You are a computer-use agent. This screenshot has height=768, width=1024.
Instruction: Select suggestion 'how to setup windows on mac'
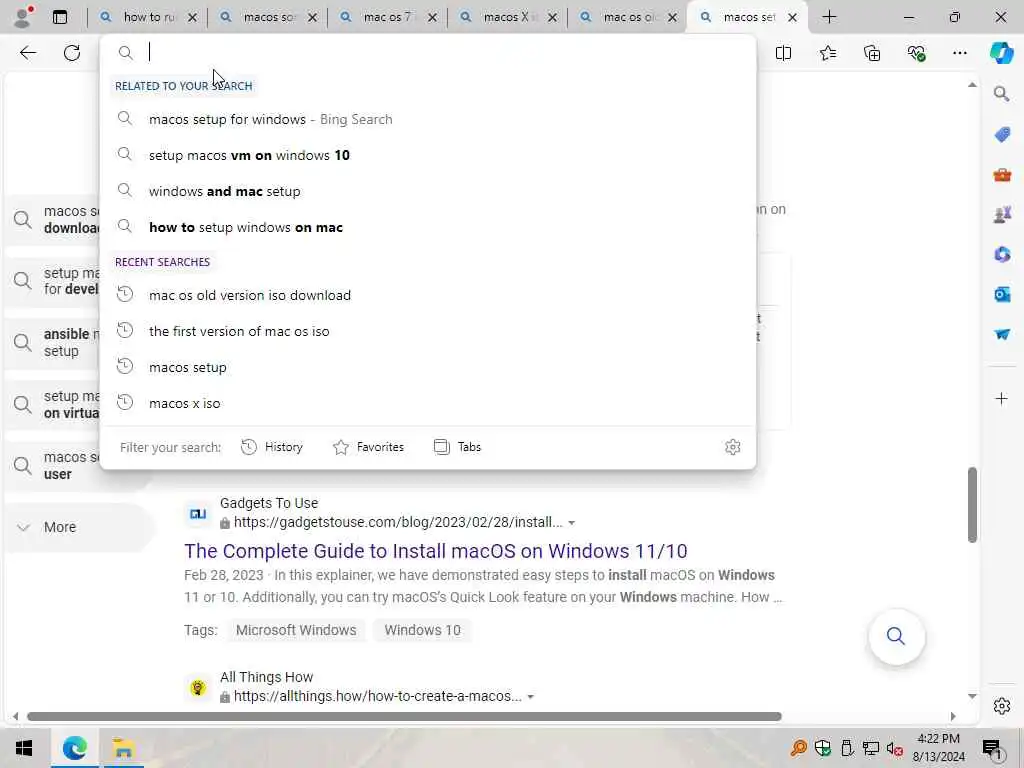[428, 227]
